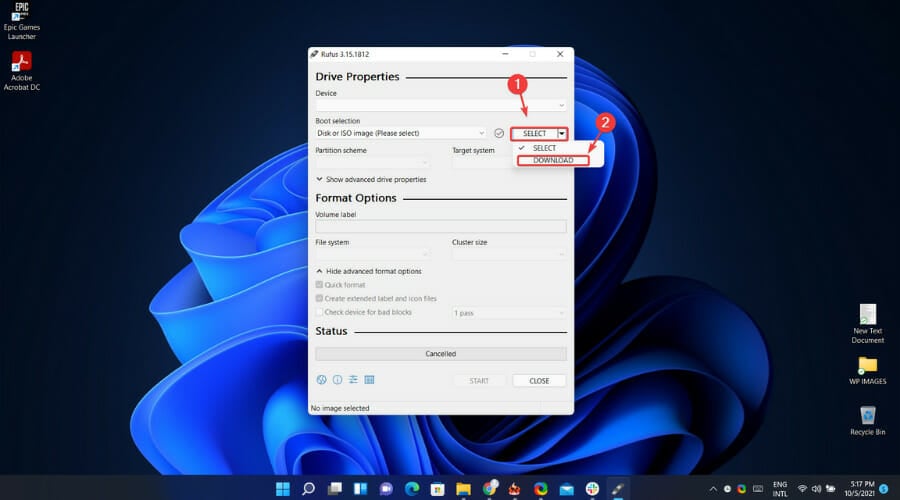Minimize the Rufus window
The width and height of the screenshot is (900, 500).
pyautogui.click(x=505, y=54)
